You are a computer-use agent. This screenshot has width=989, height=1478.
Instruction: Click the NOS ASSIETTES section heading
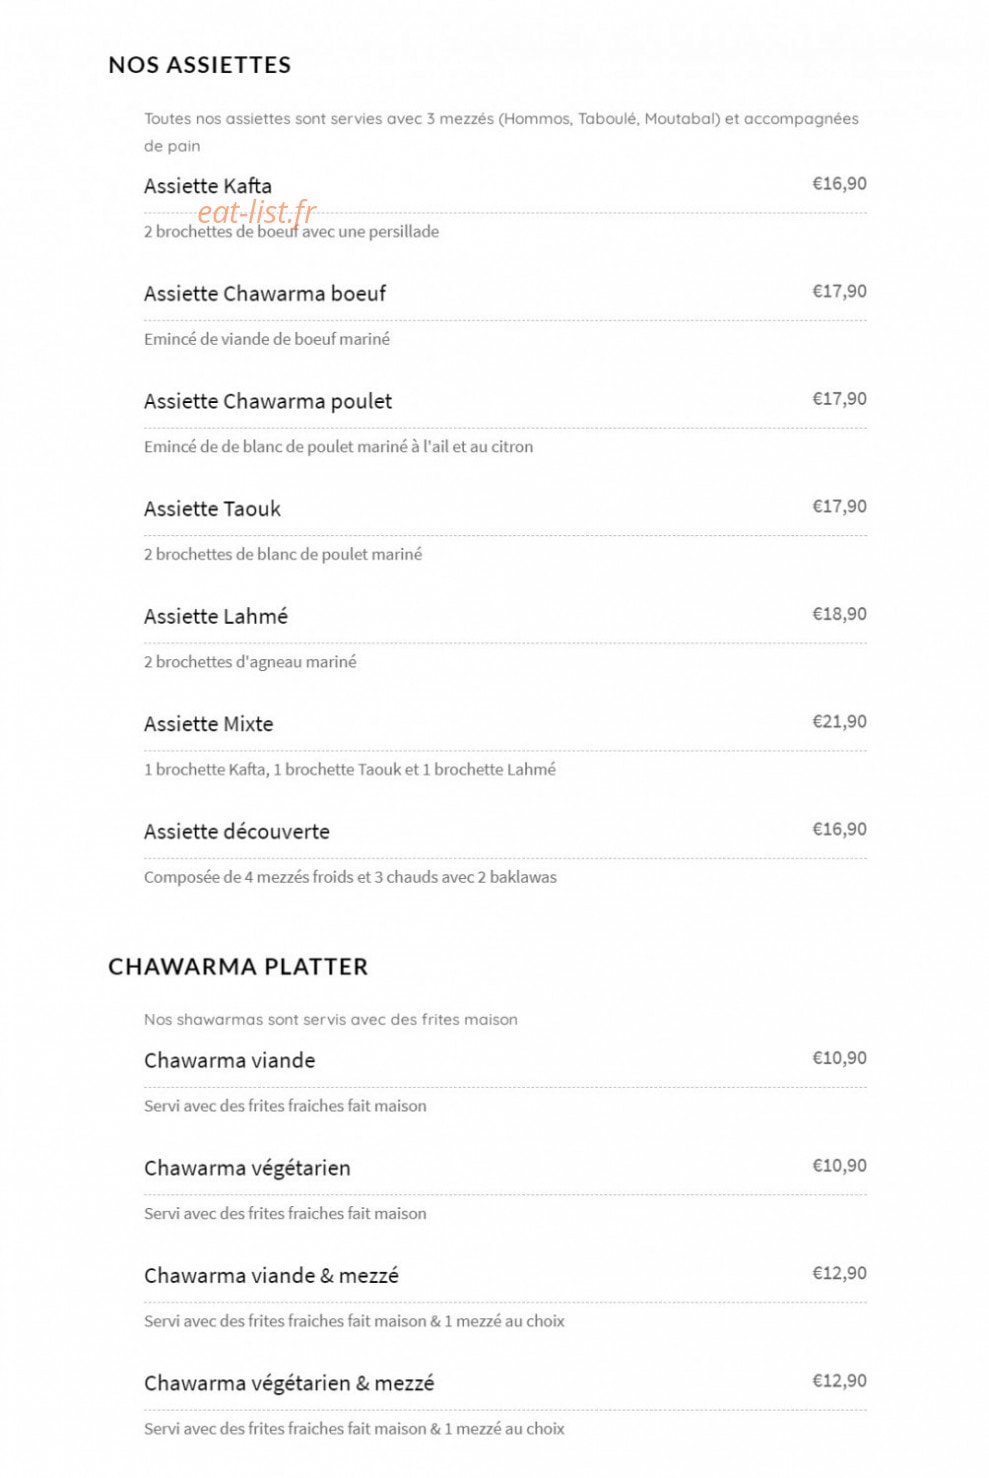tap(199, 65)
